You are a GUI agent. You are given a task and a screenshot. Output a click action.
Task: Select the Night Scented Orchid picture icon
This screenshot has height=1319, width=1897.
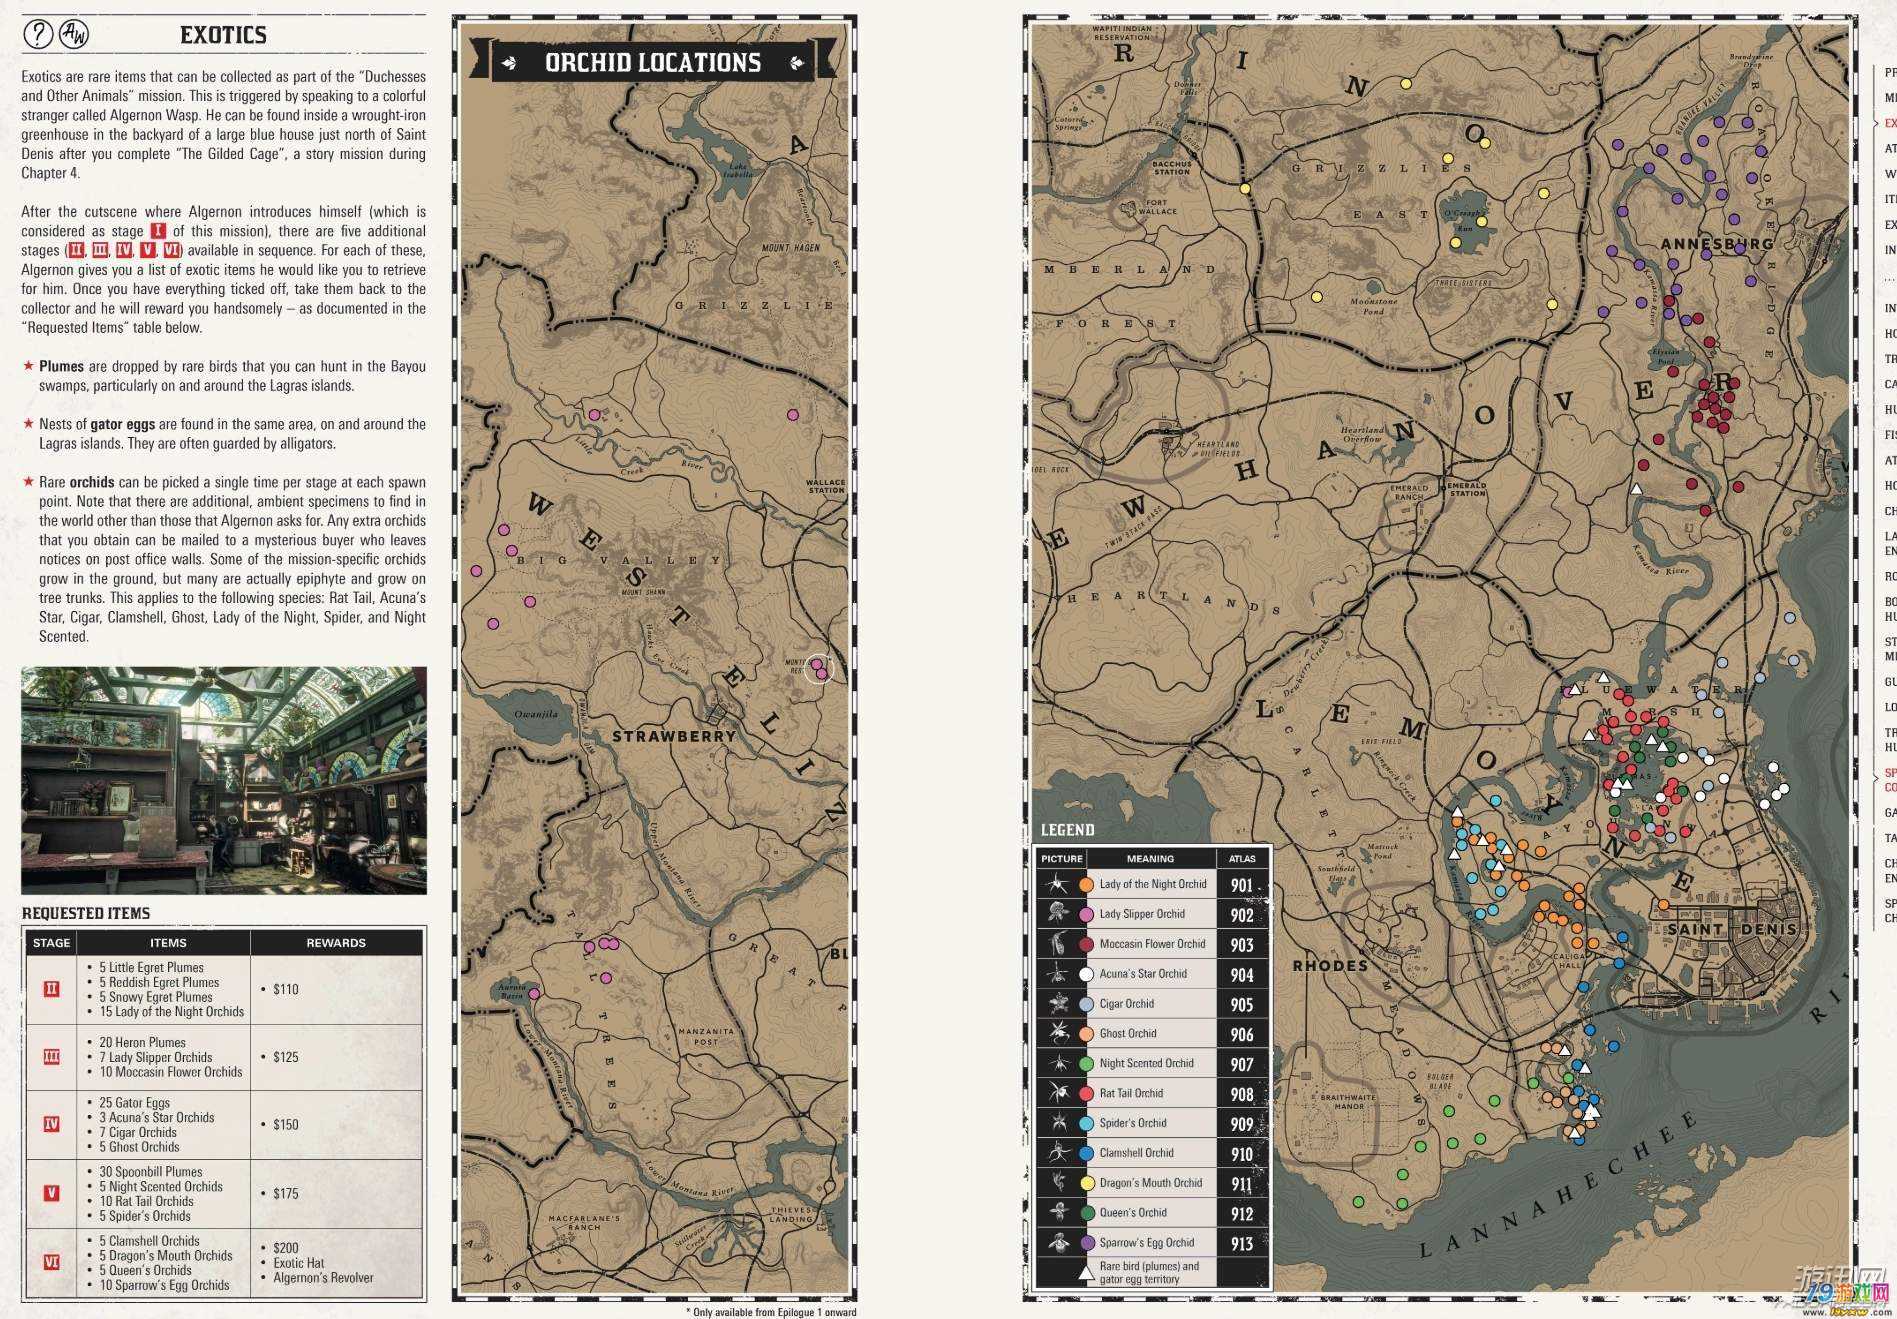click(1056, 1064)
